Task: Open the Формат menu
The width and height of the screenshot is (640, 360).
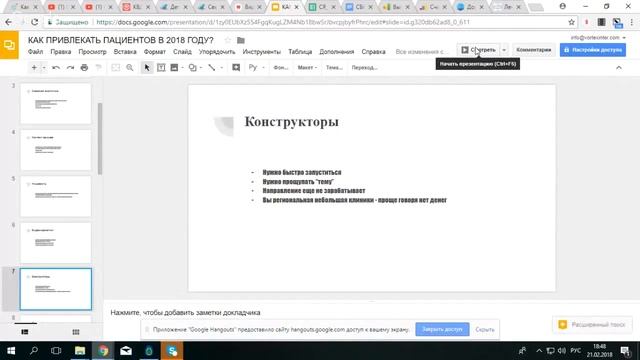Action: (x=155, y=52)
